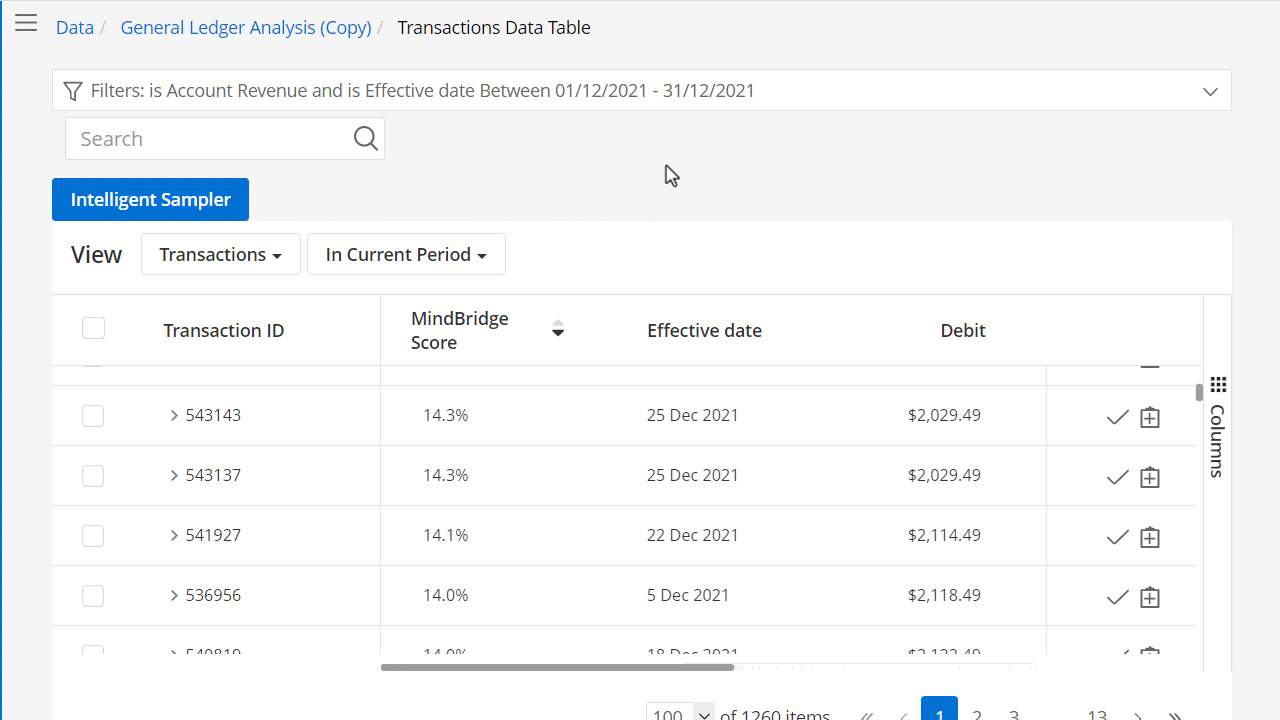1280x720 pixels.
Task: Click the filter funnel icon
Action: click(72, 91)
